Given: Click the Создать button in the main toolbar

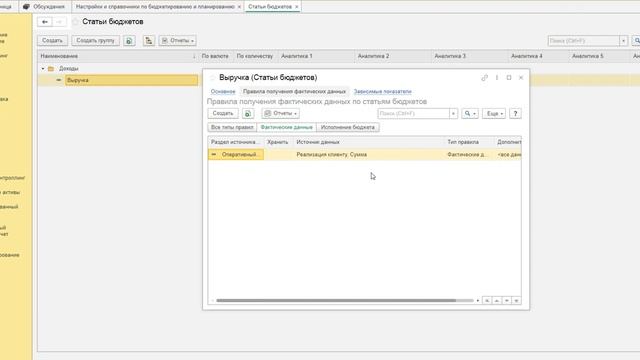Looking at the screenshot, I should tap(52, 40).
